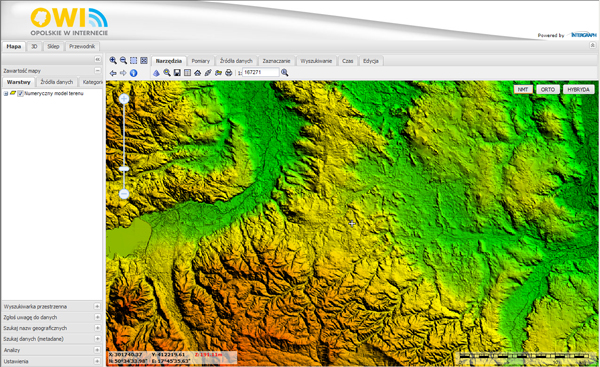This screenshot has height=367, width=600.
Task: Click the zoom in magnifier icon
Action: tap(113, 60)
